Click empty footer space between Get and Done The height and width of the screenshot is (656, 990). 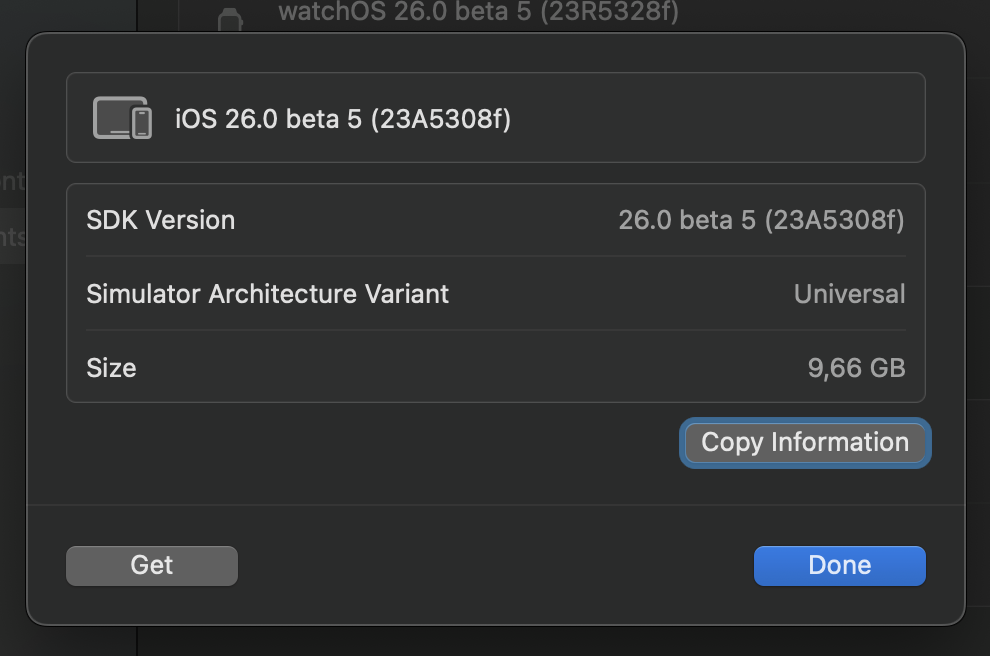point(496,566)
